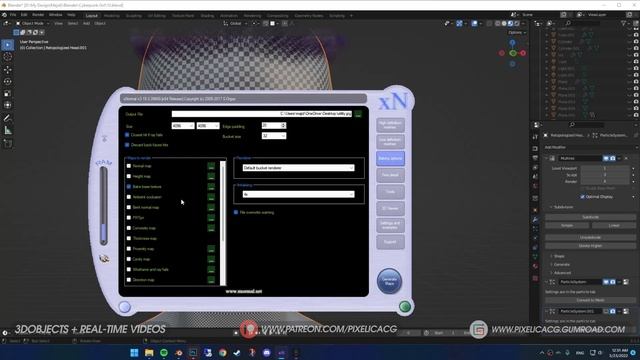Expand the Shape section in Multires modifier
Viewport: 640px width, 360px height.
pyautogui.click(x=559, y=256)
